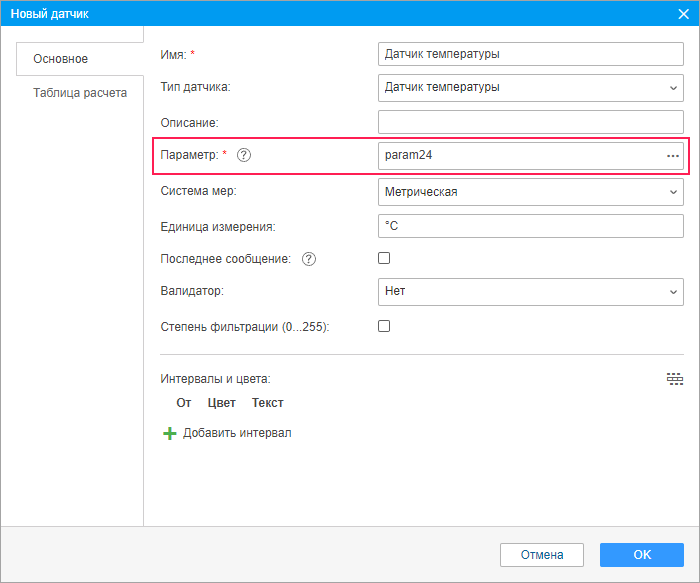Click the Единица измерения field
Image resolution: width=700 pixels, height=583 pixels.
pos(531,226)
